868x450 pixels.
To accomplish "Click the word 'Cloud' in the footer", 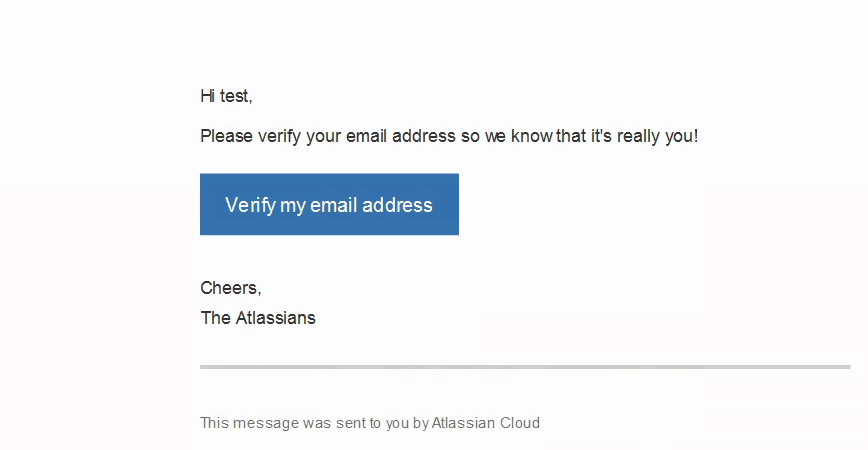I will pos(520,423).
